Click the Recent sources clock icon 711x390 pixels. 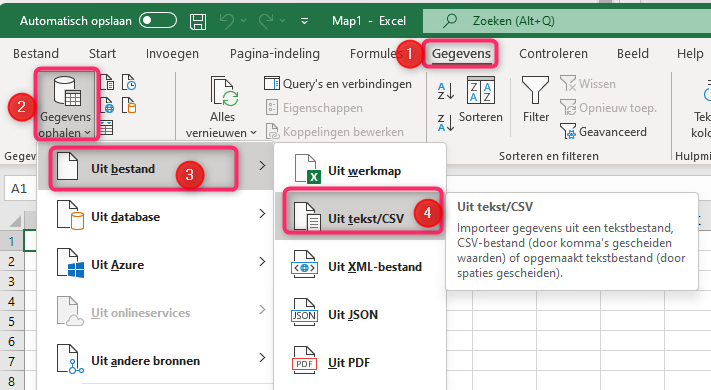pyautogui.click(x=129, y=83)
